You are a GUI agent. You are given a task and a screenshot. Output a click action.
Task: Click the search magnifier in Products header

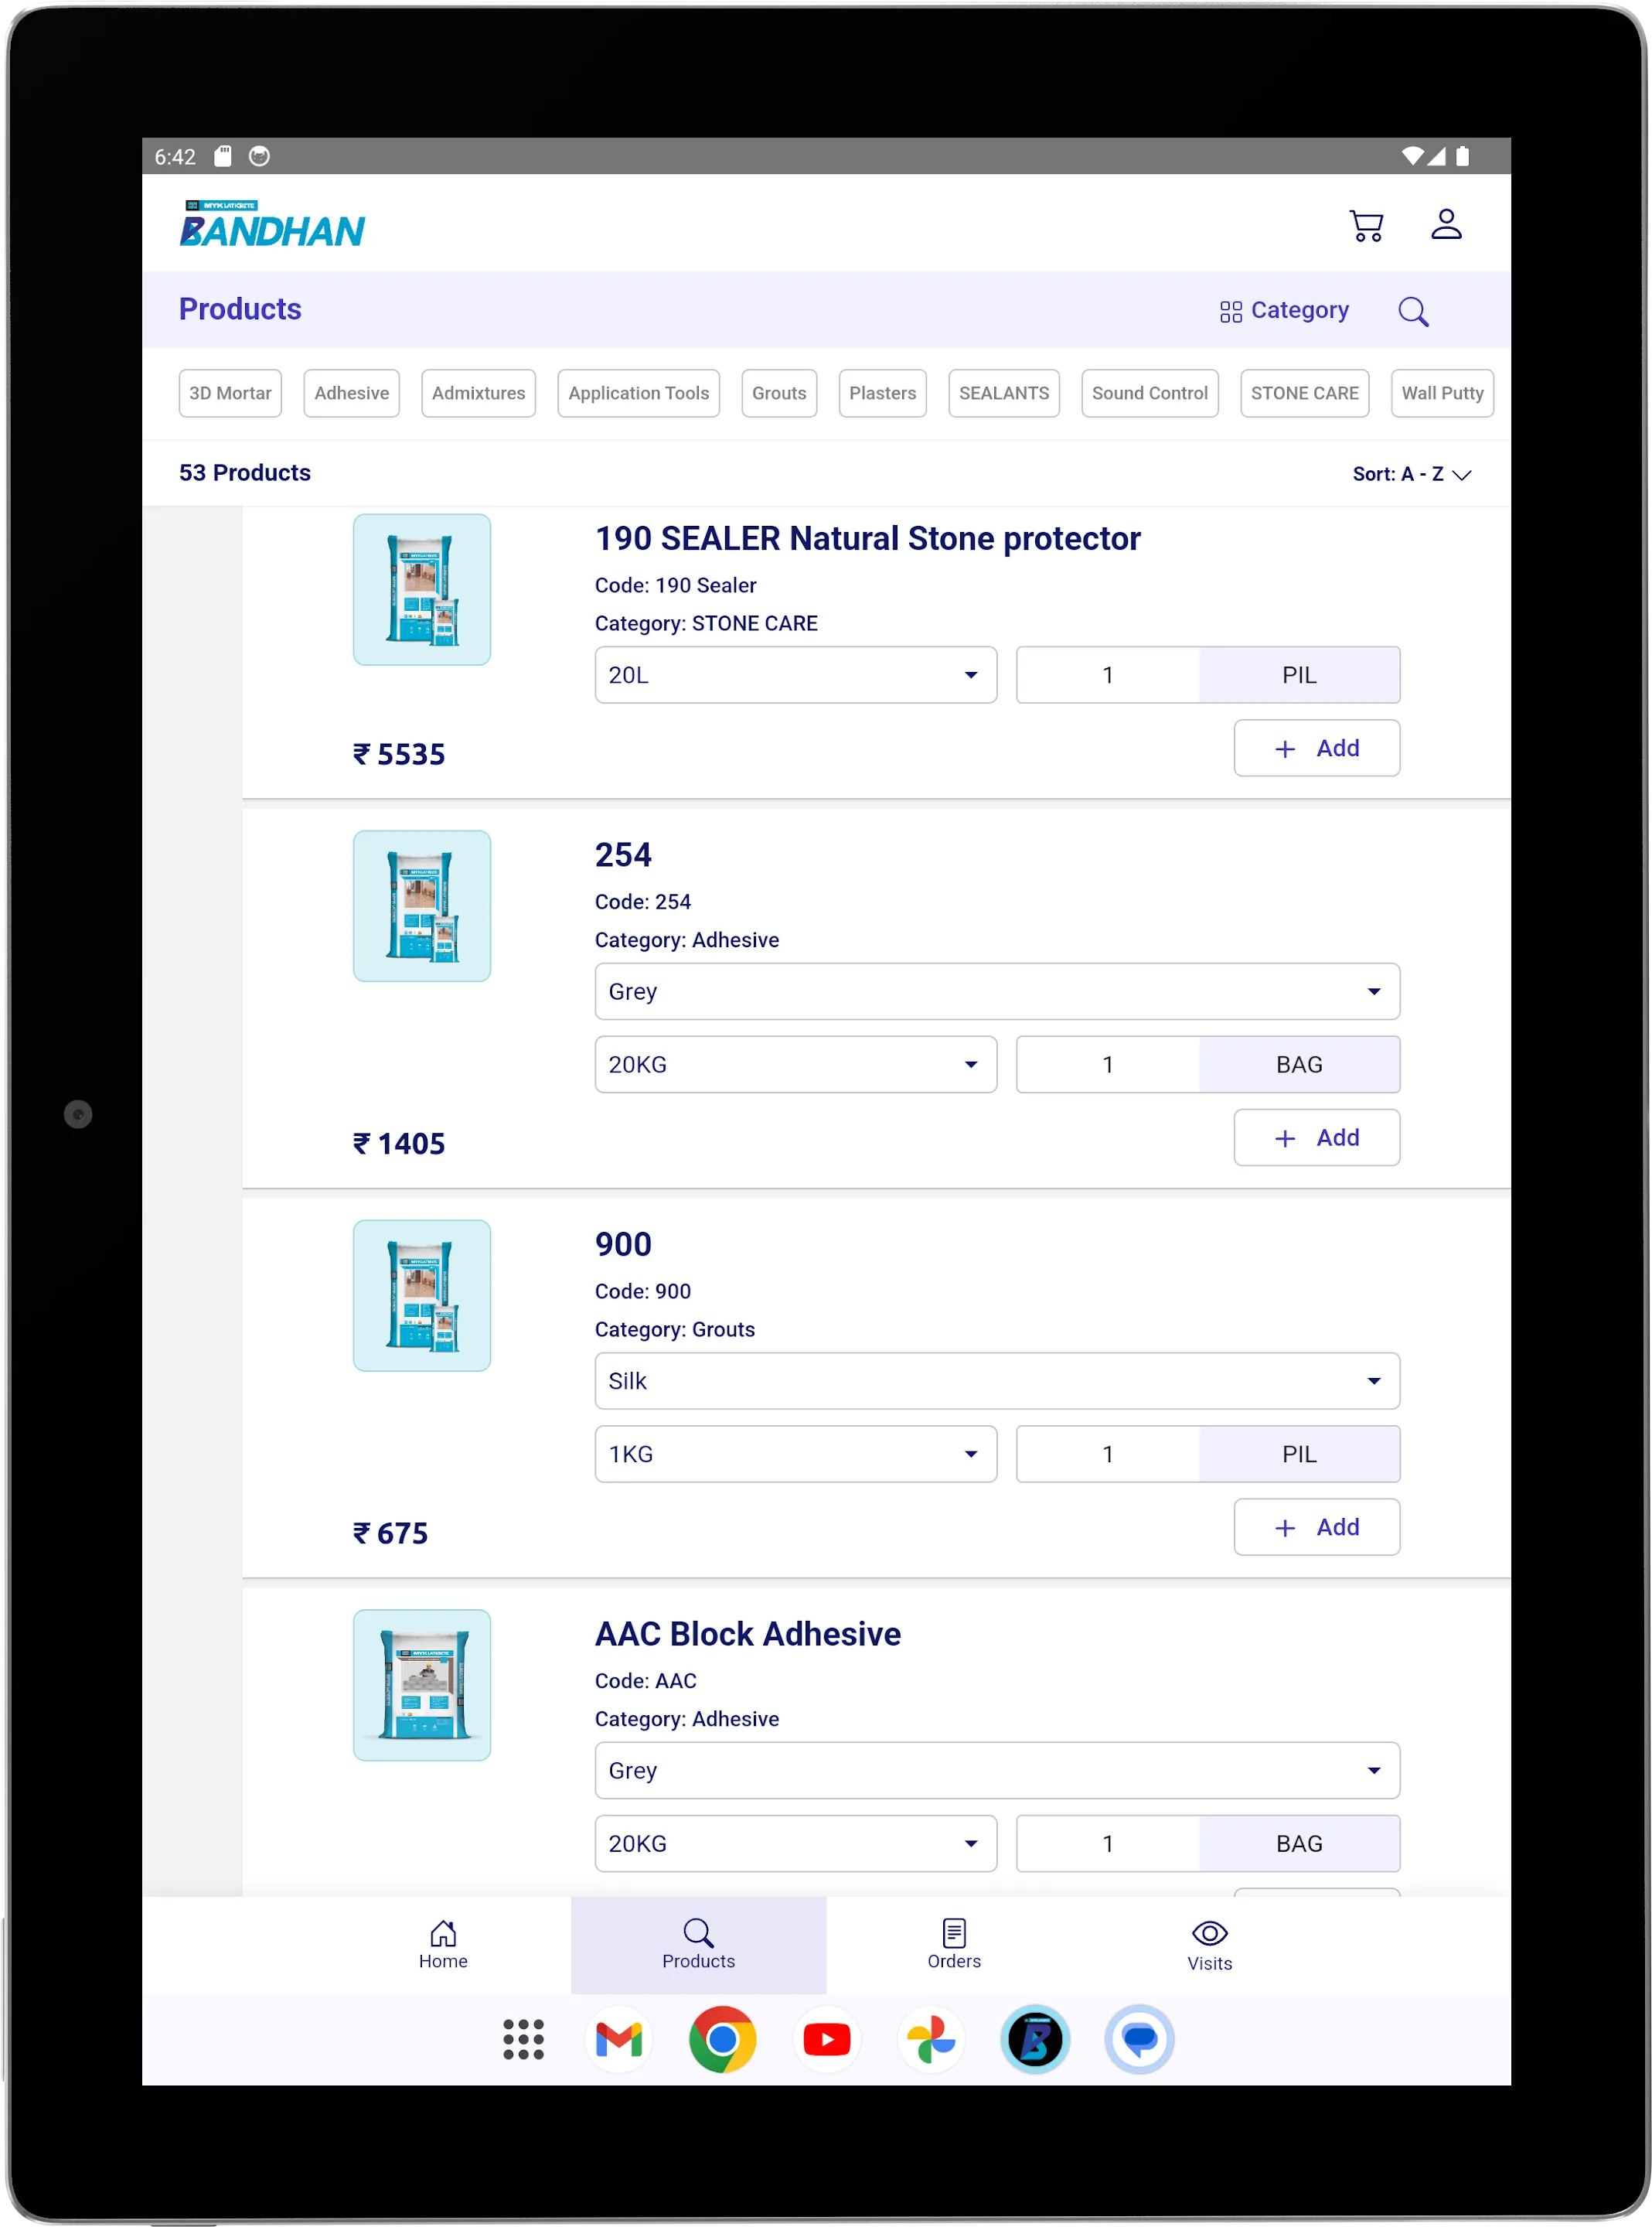[x=1413, y=311]
